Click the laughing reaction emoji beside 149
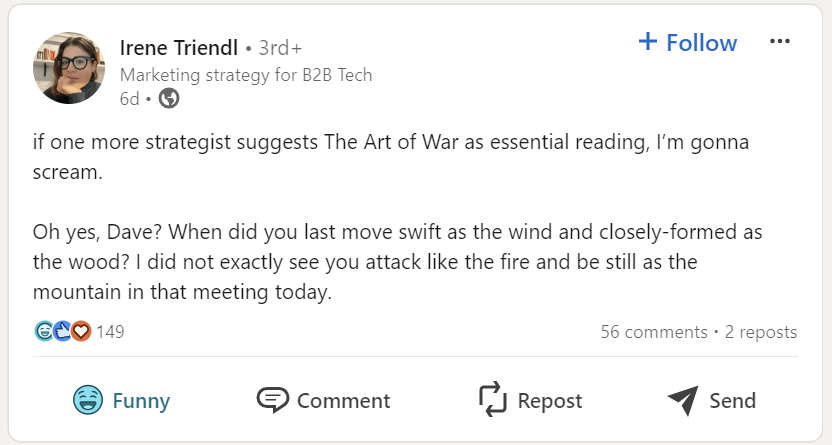This screenshot has width=832, height=445. tap(44, 331)
